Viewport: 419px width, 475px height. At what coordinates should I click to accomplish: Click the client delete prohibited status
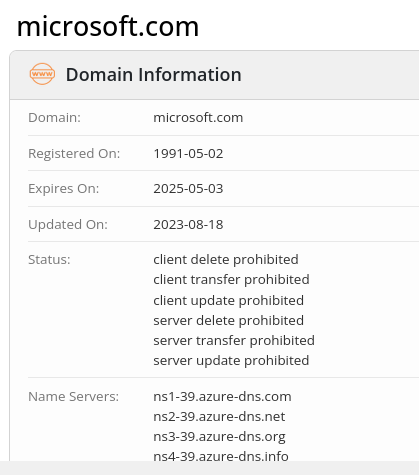tap(226, 259)
